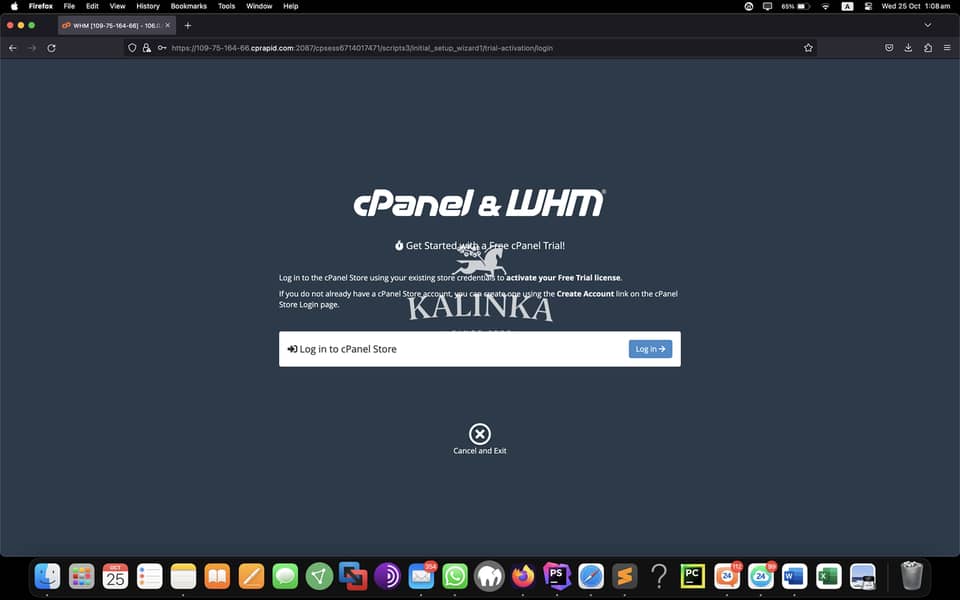Open the View menu
The height and width of the screenshot is (600, 960).
point(118,6)
